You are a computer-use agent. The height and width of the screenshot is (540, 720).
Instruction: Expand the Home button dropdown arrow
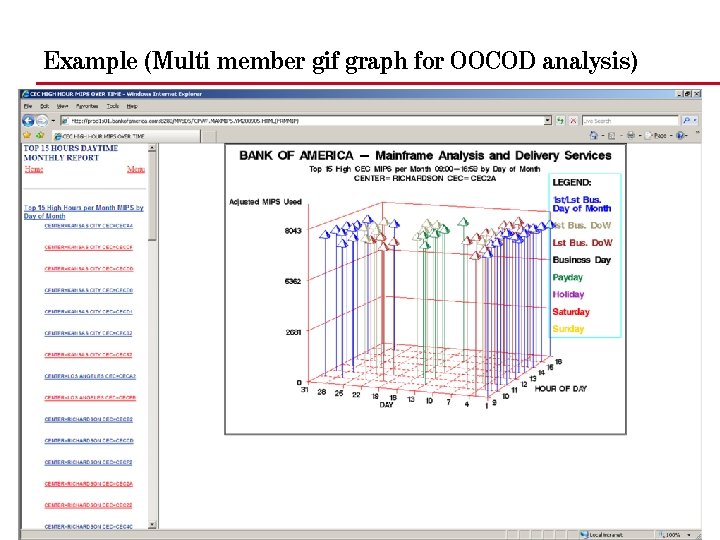(x=602, y=136)
